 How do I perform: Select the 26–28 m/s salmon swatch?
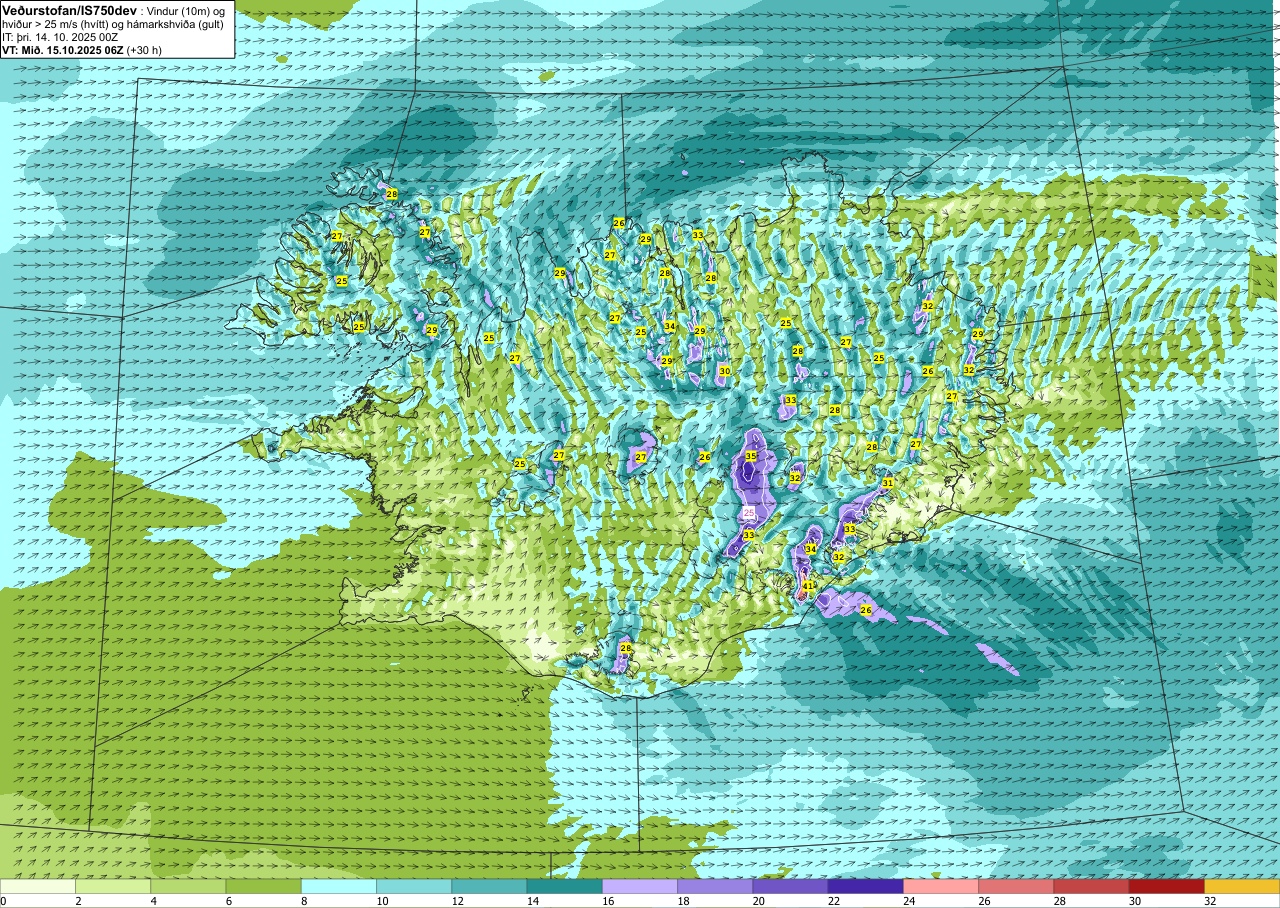point(1016,886)
